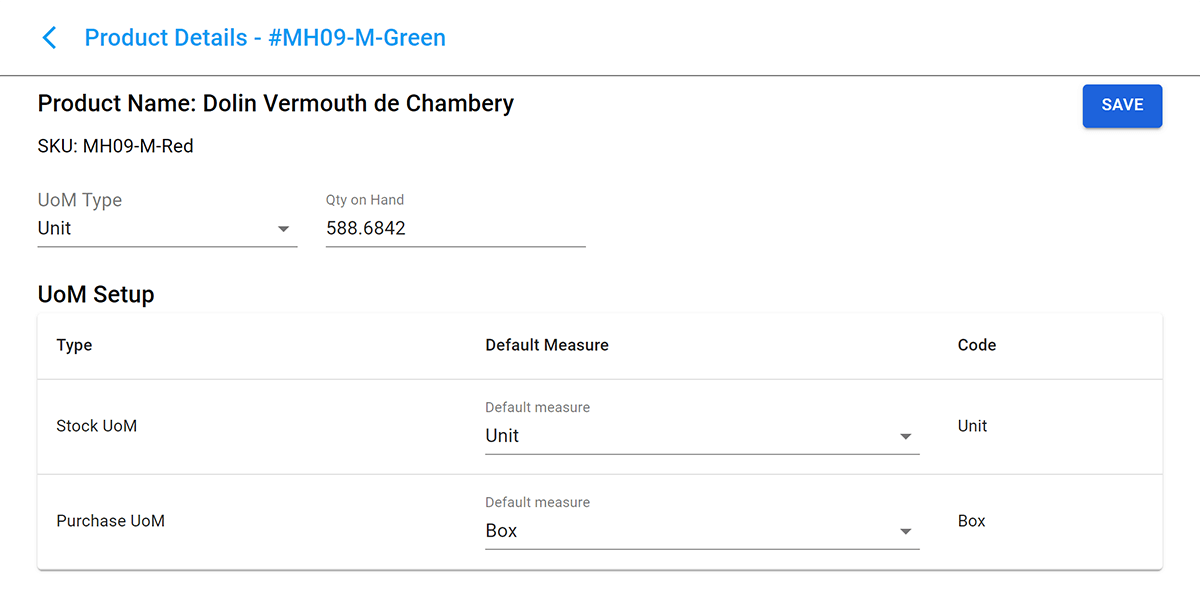Open Purchase UoM default measure select
Screen dimensions: 1200x605
(690, 531)
